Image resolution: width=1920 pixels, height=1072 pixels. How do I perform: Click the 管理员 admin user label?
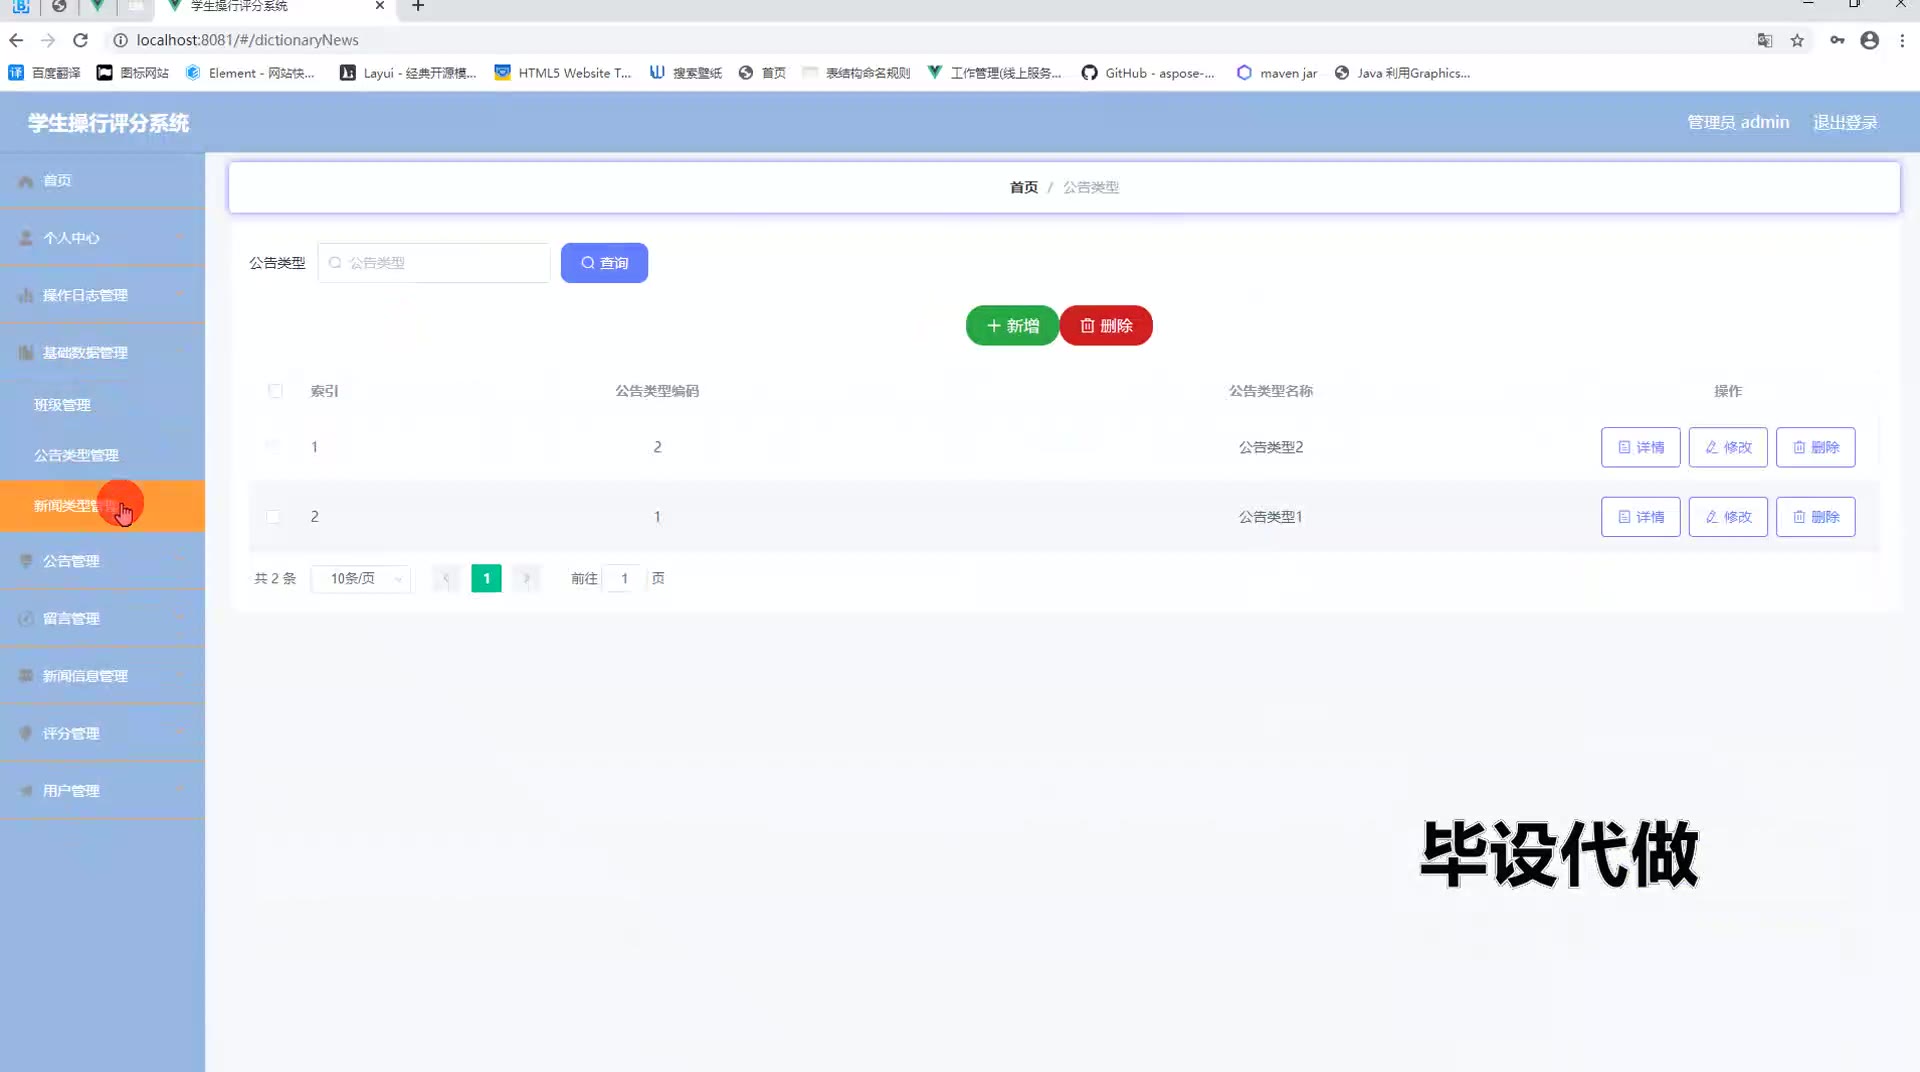tap(1738, 122)
